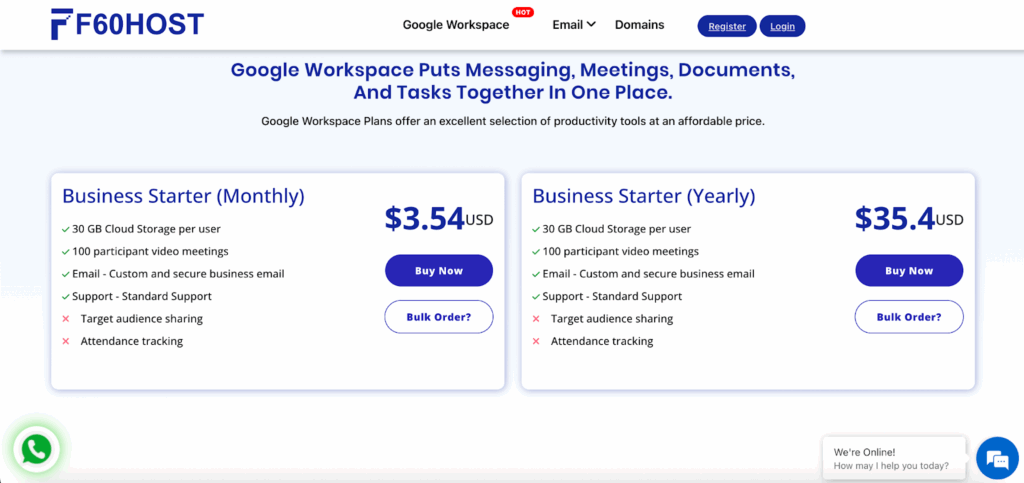Click the HOT badge on Google Workspace
This screenshot has width=1024, height=483.
[522, 12]
